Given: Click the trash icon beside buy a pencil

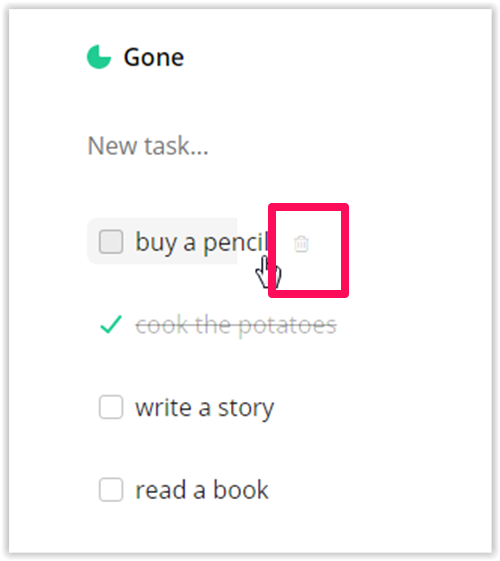Looking at the screenshot, I should point(301,244).
